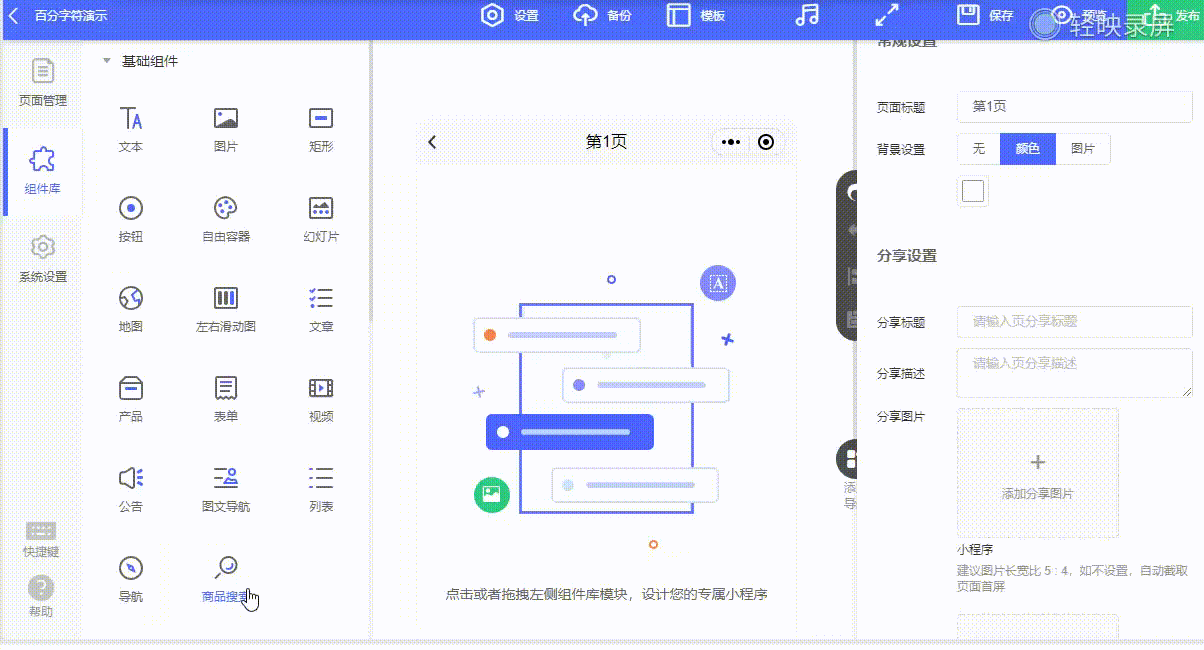The width and height of the screenshot is (1204, 650).
Task: Select the 自由容器 free container component
Action: coord(226,219)
